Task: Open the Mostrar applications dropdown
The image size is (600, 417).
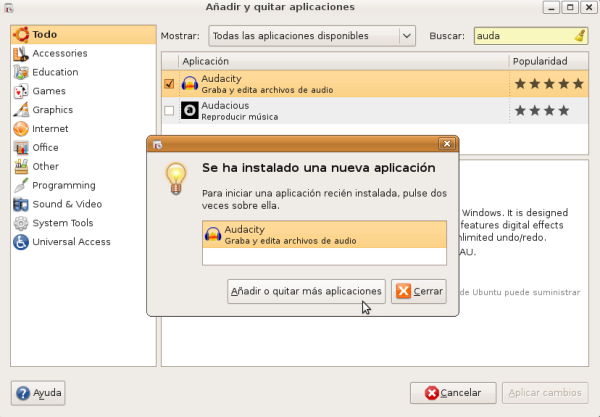Action: click(x=311, y=36)
